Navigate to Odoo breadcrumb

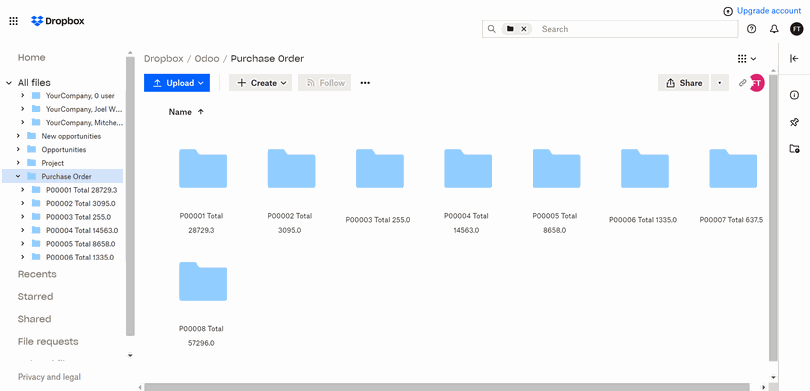coord(207,58)
